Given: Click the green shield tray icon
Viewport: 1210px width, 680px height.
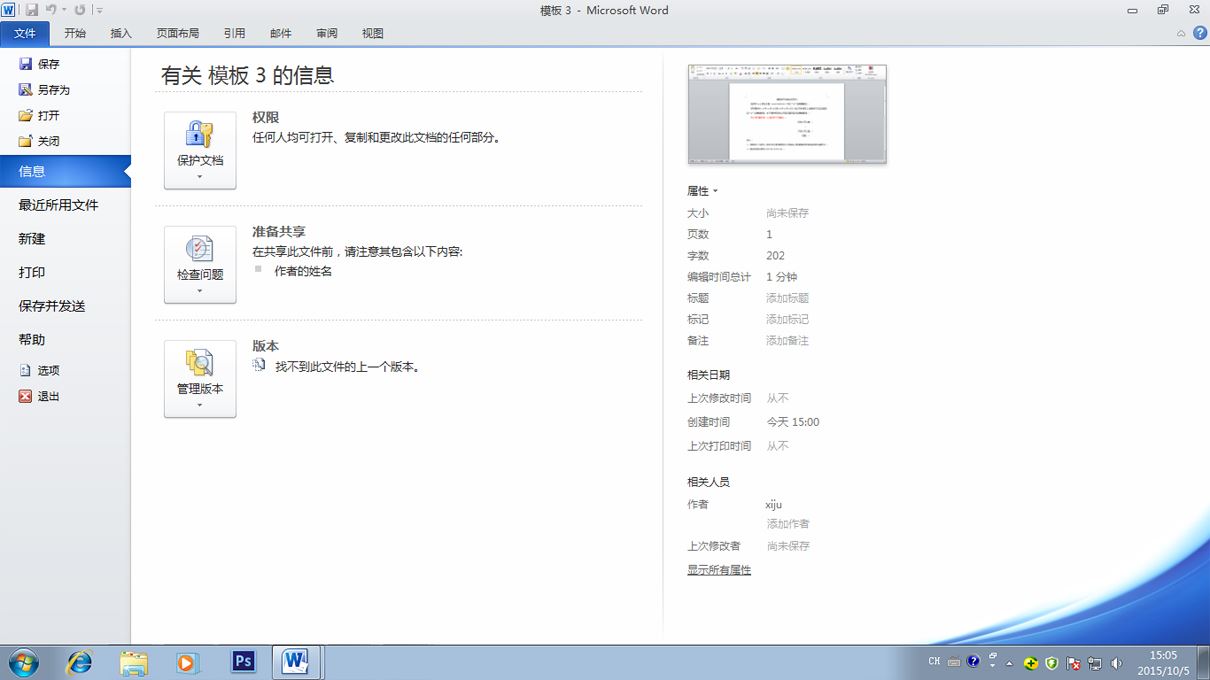Looking at the screenshot, I should tap(1052, 662).
